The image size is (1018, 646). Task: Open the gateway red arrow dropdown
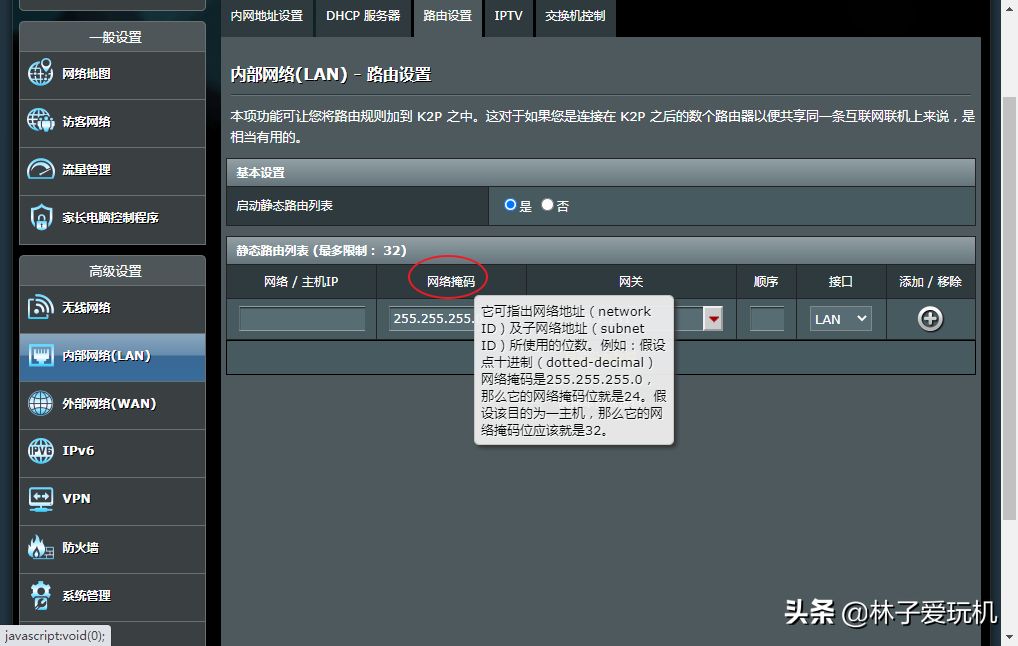713,319
